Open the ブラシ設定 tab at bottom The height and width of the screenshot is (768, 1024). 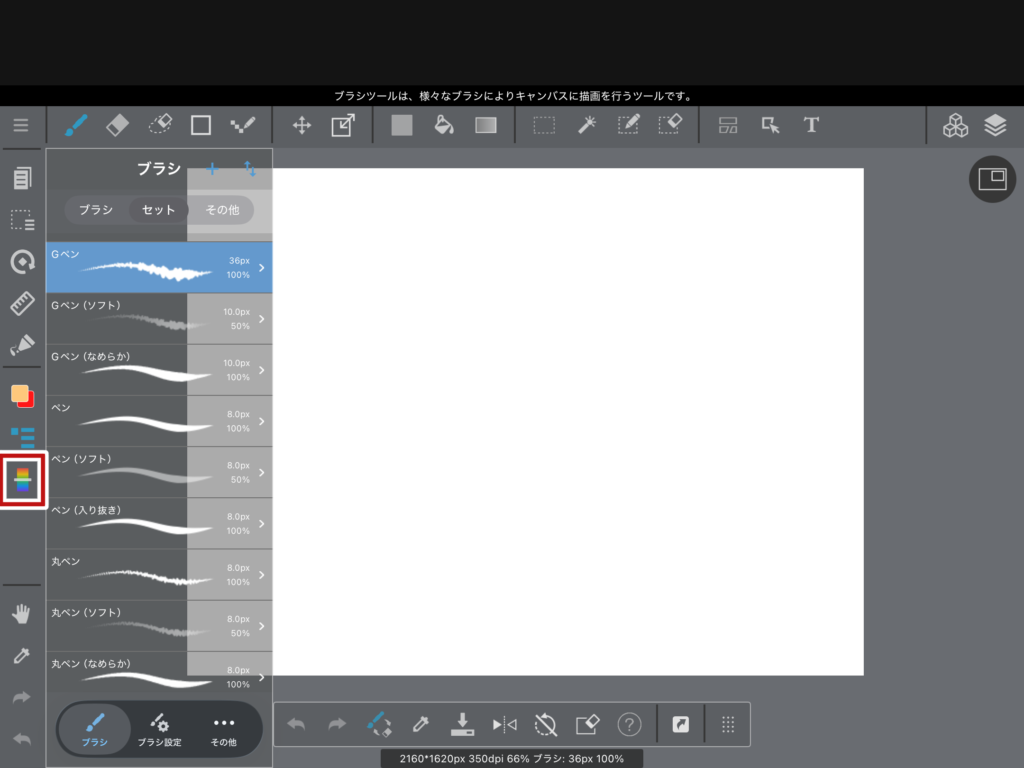coord(159,730)
